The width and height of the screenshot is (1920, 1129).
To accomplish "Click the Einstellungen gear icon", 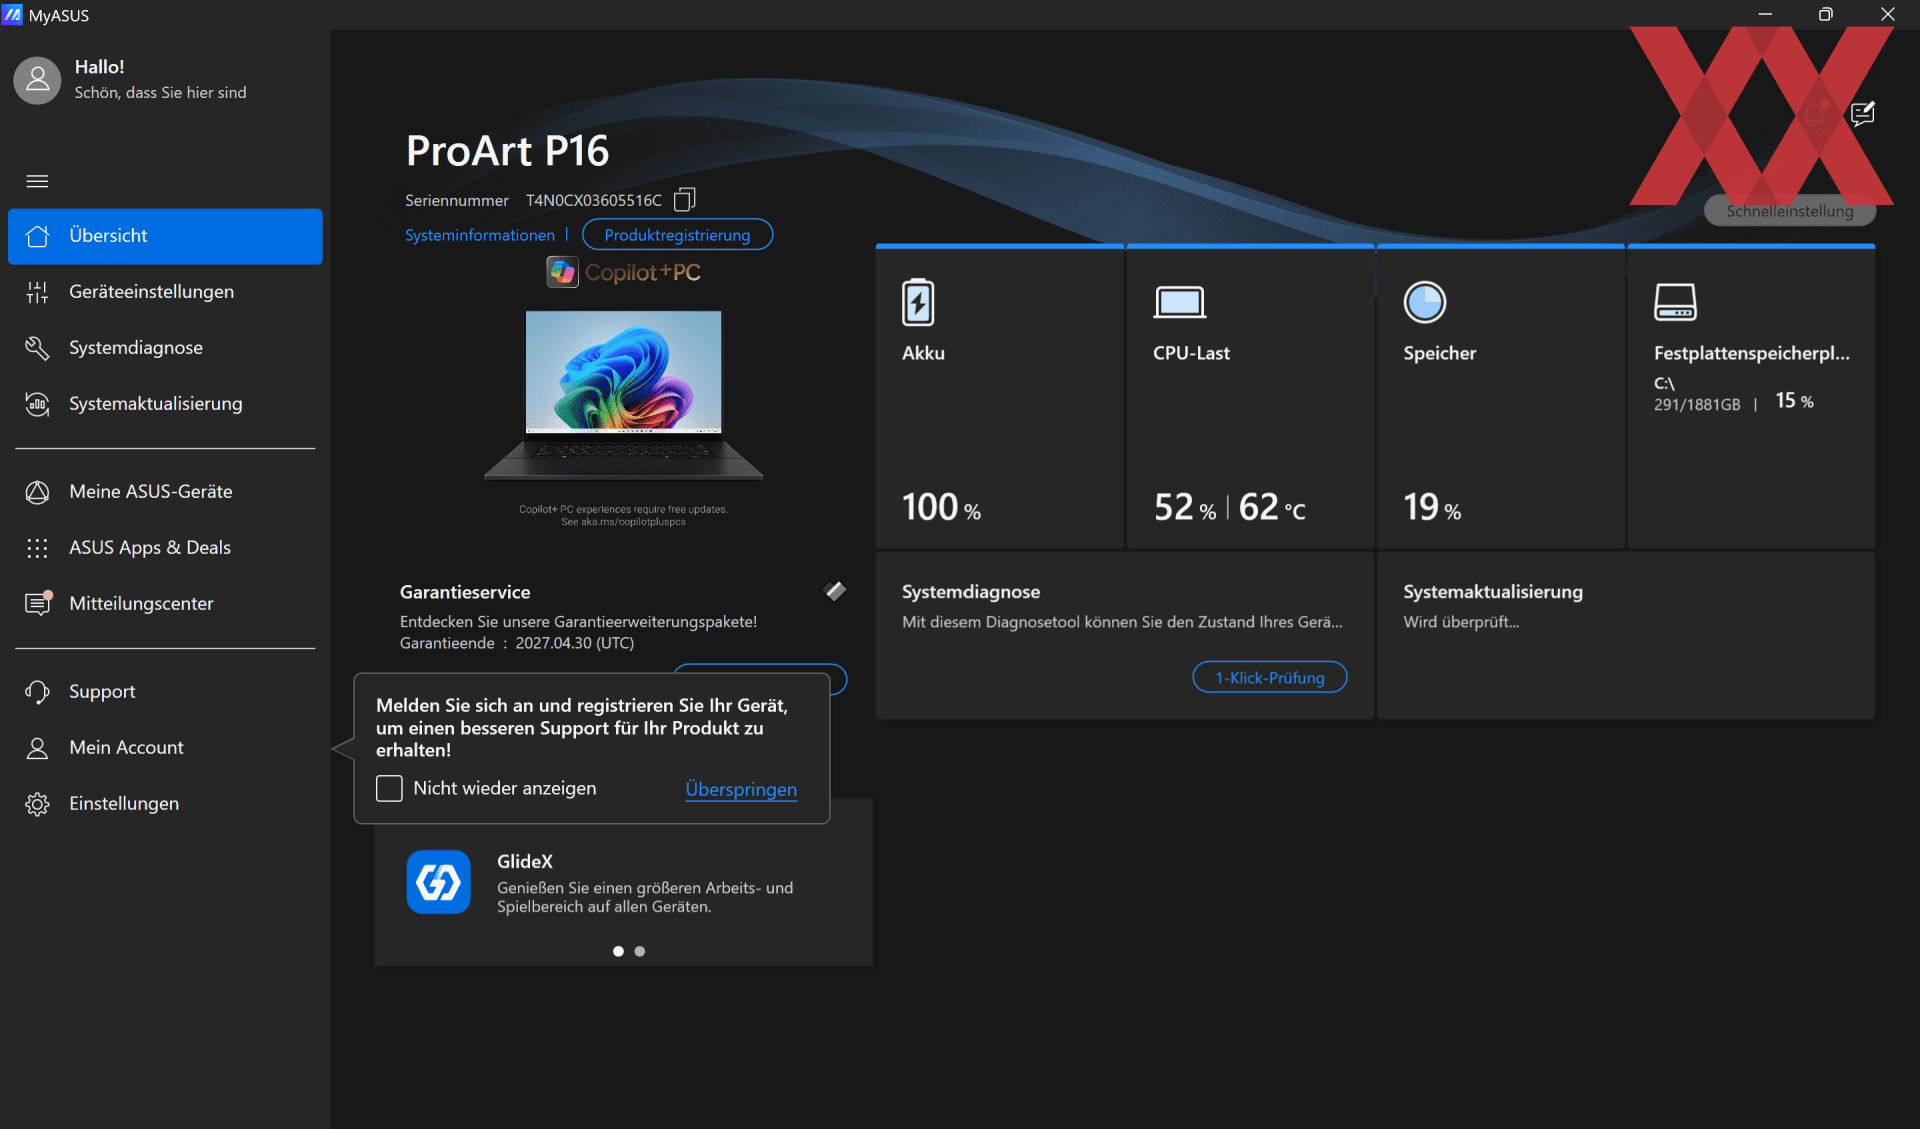I will [37, 804].
